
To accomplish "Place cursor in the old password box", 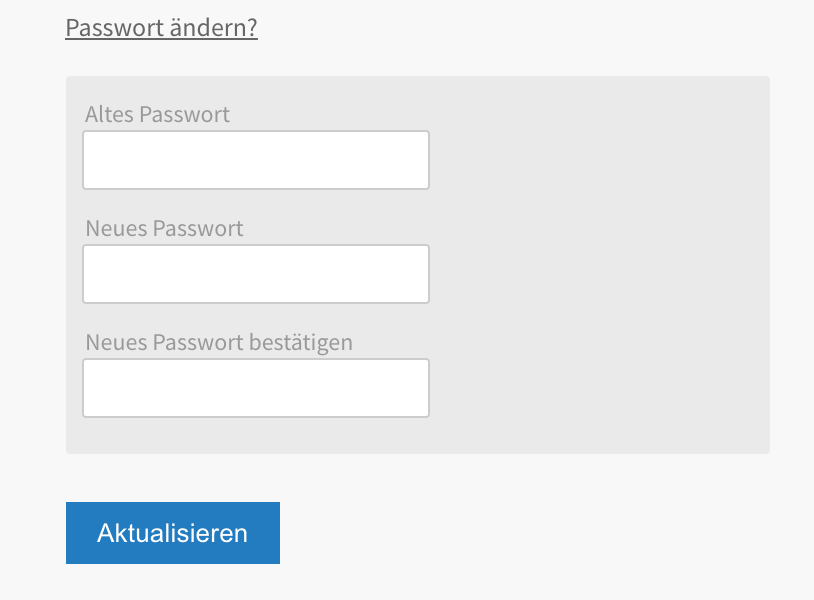I will pyautogui.click(x=256, y=160).
